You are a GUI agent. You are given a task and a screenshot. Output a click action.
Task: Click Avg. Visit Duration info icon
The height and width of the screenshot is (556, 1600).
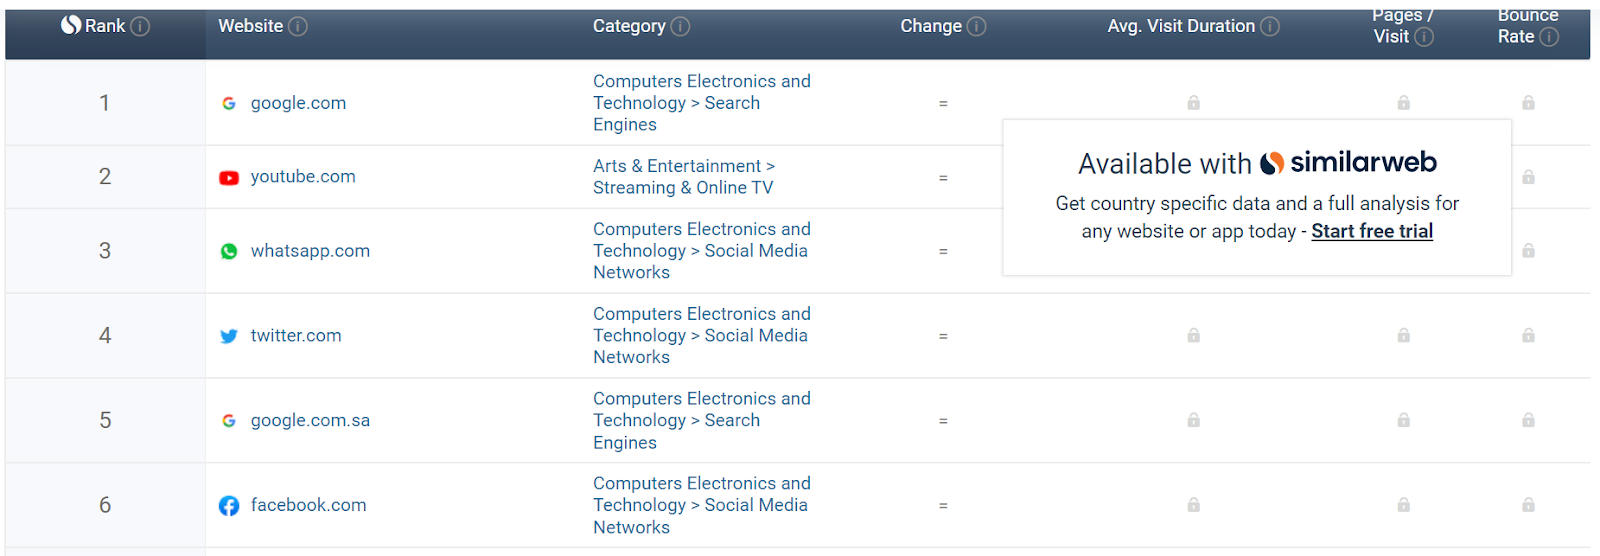(1270, 26)
